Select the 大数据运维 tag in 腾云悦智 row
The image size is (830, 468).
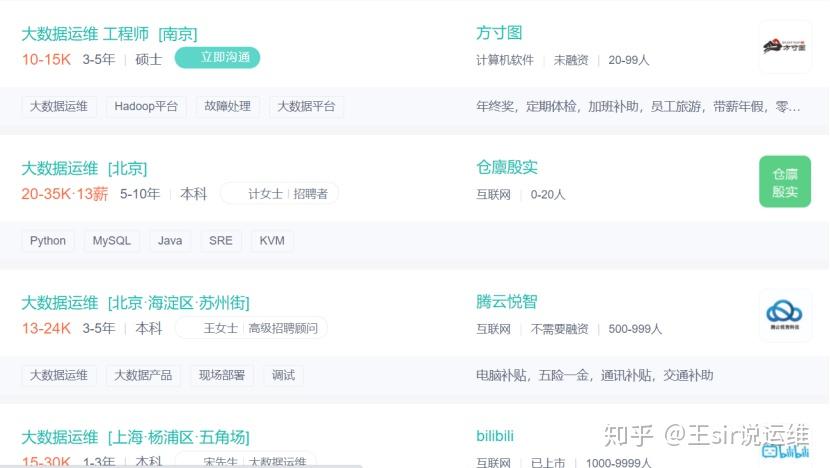coord(59,375)
